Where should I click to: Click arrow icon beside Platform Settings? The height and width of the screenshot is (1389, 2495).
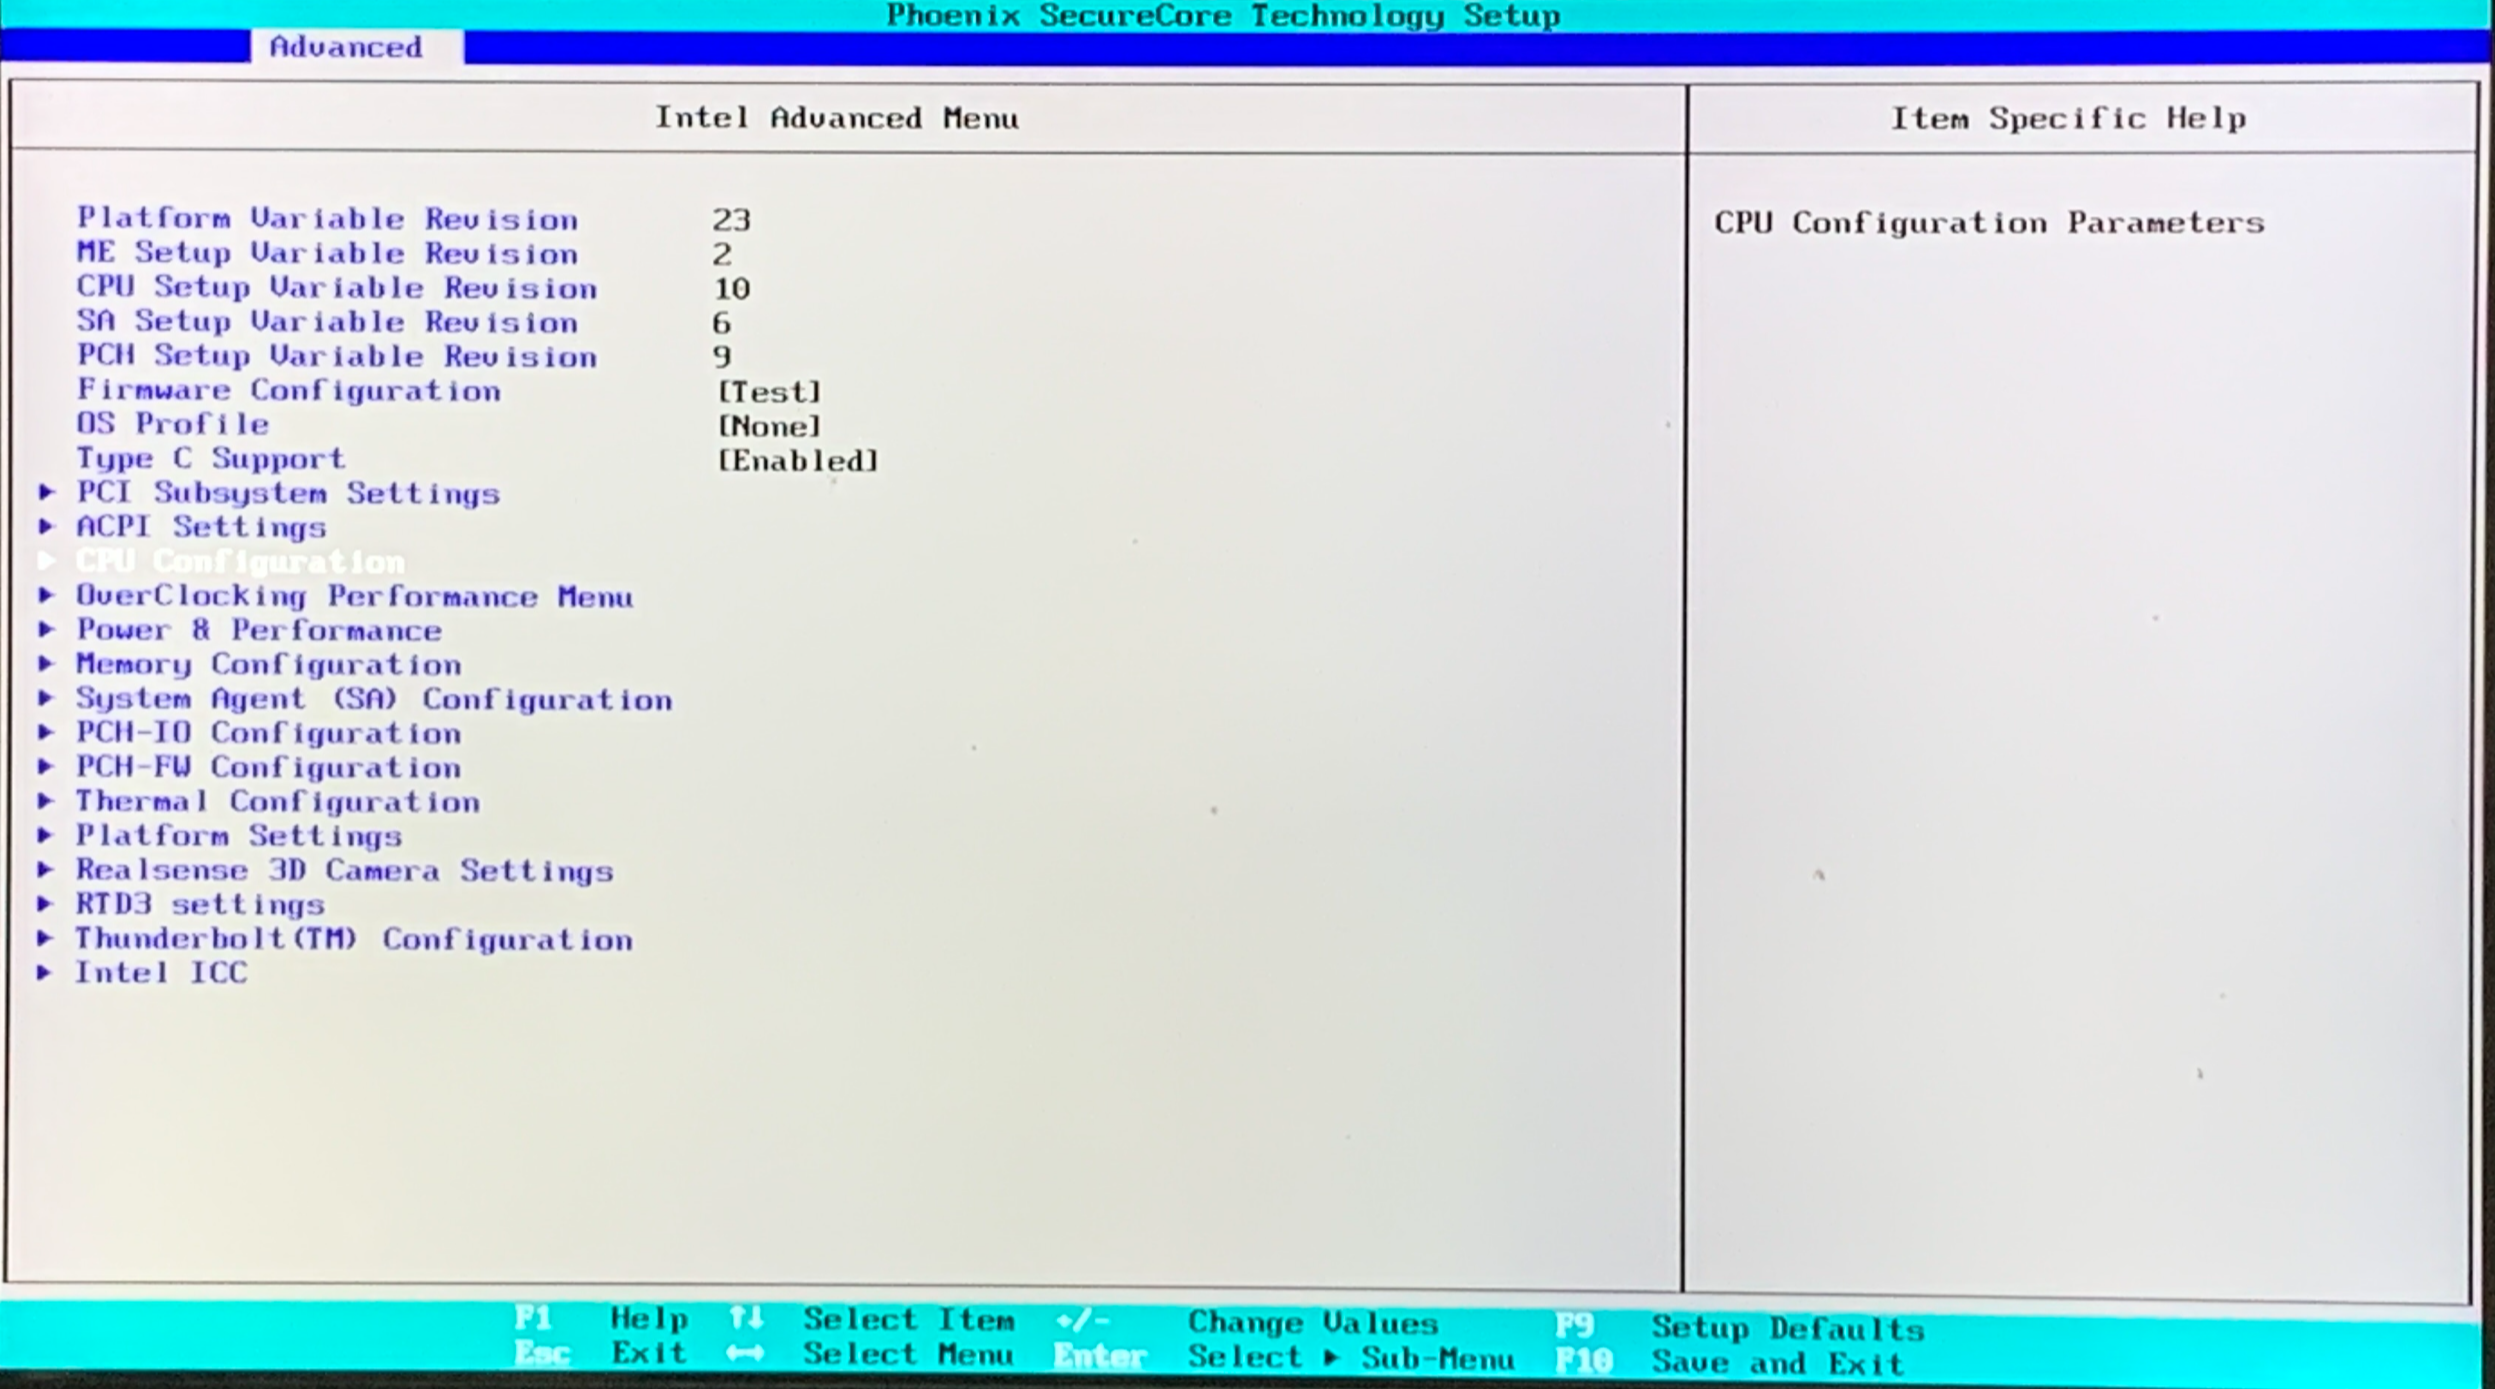46,835
